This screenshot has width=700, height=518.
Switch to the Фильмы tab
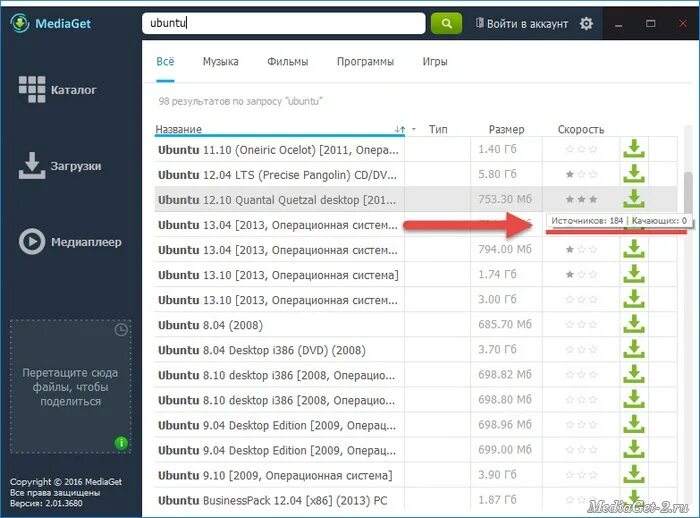pos(288,62)
